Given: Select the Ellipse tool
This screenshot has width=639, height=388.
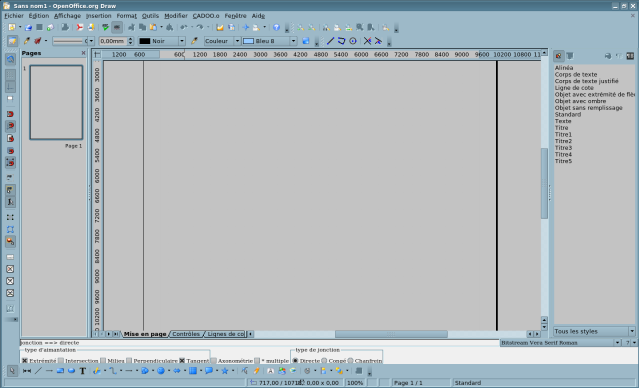Looking at the screenshot, I should (x=71, y=371).
